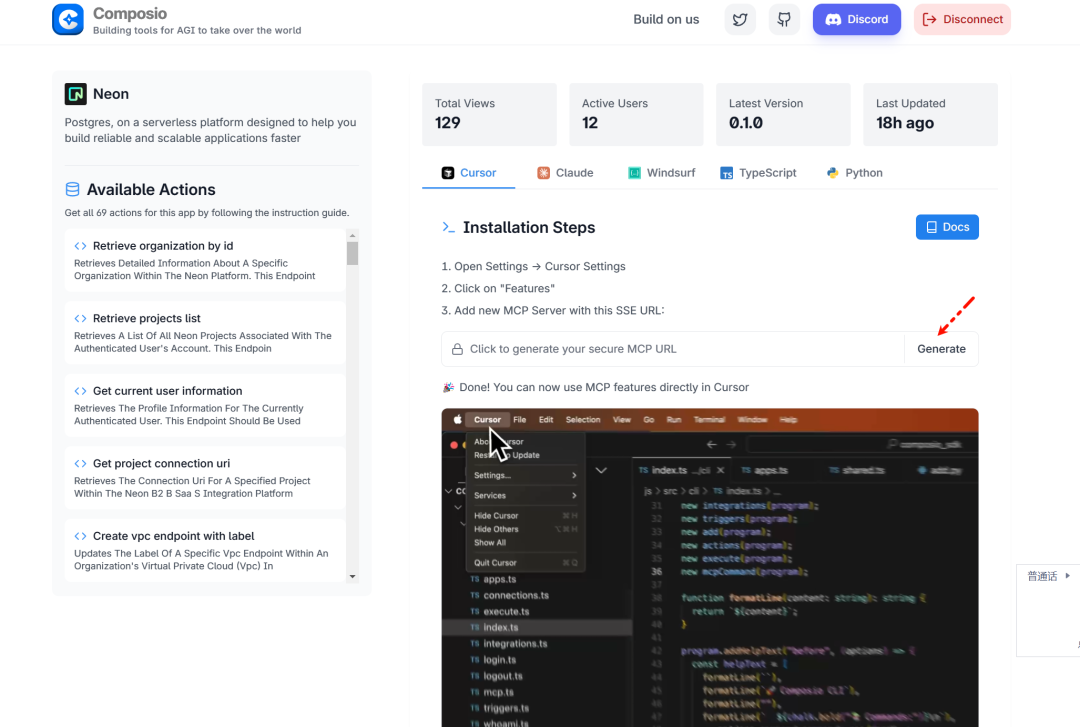This screenshot has height=727, width=1080.
Task: Open the GitHub icon link
Action: (x=784, y=19)
